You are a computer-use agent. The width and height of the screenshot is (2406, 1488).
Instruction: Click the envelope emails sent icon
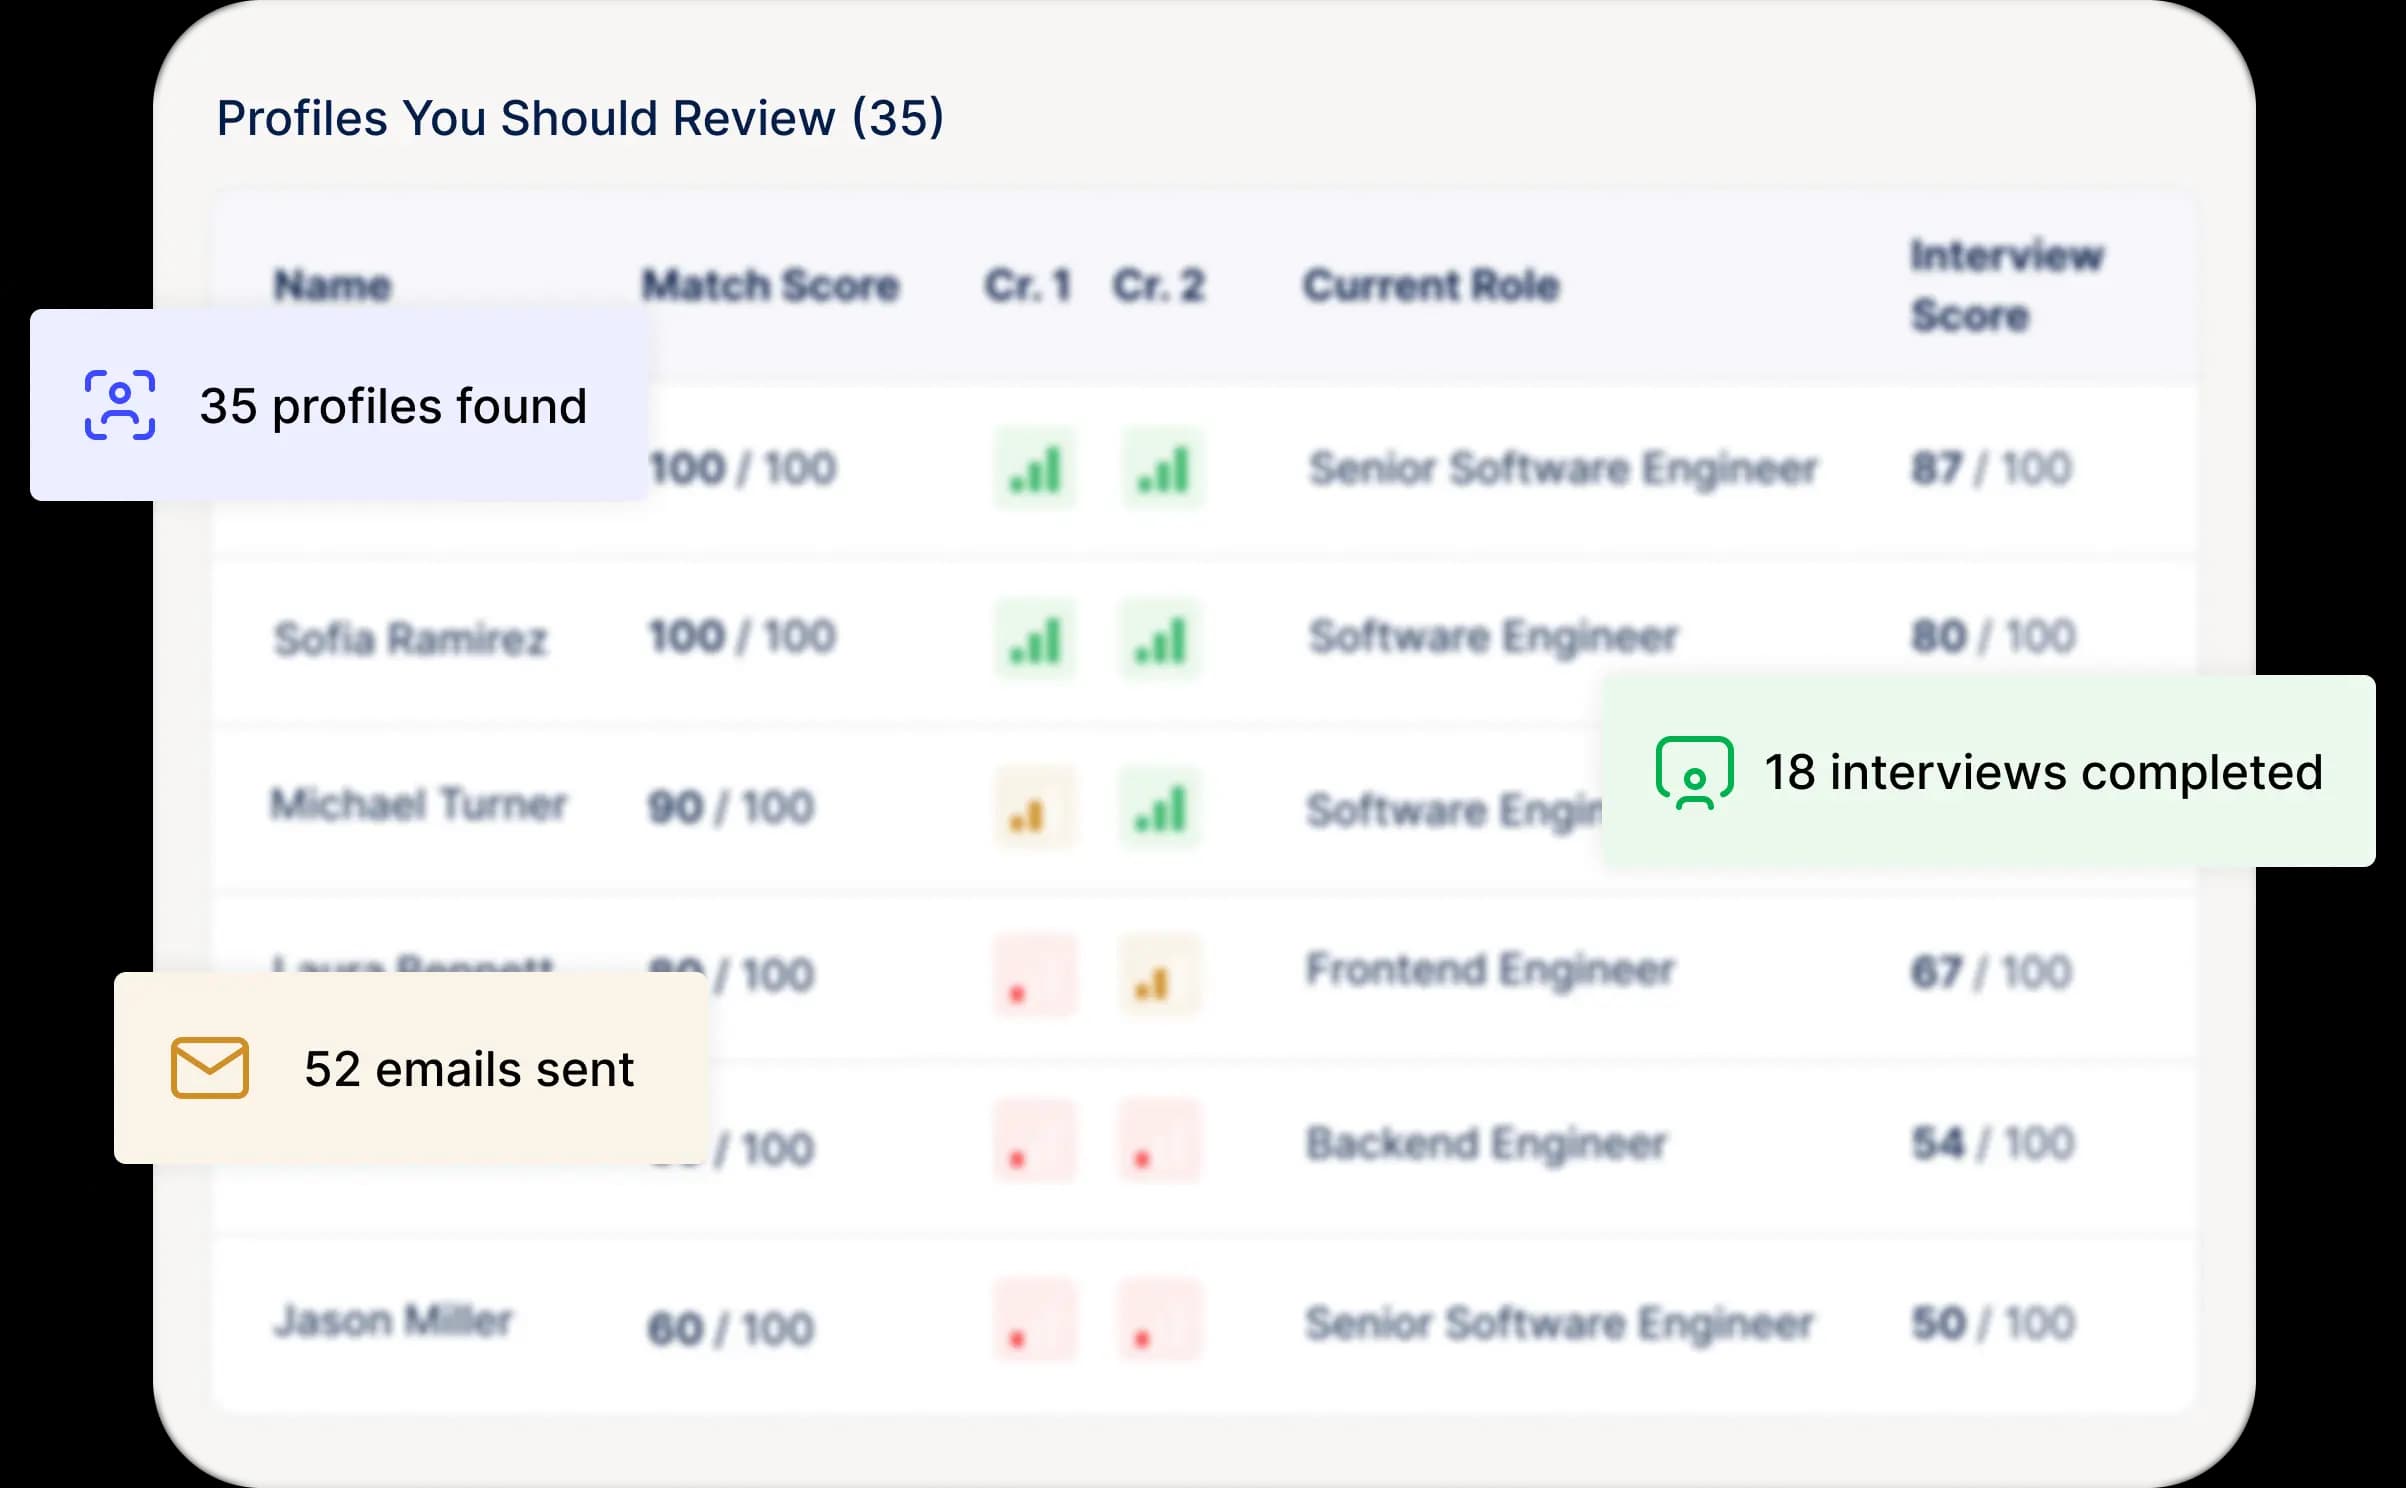[210, 1068]
